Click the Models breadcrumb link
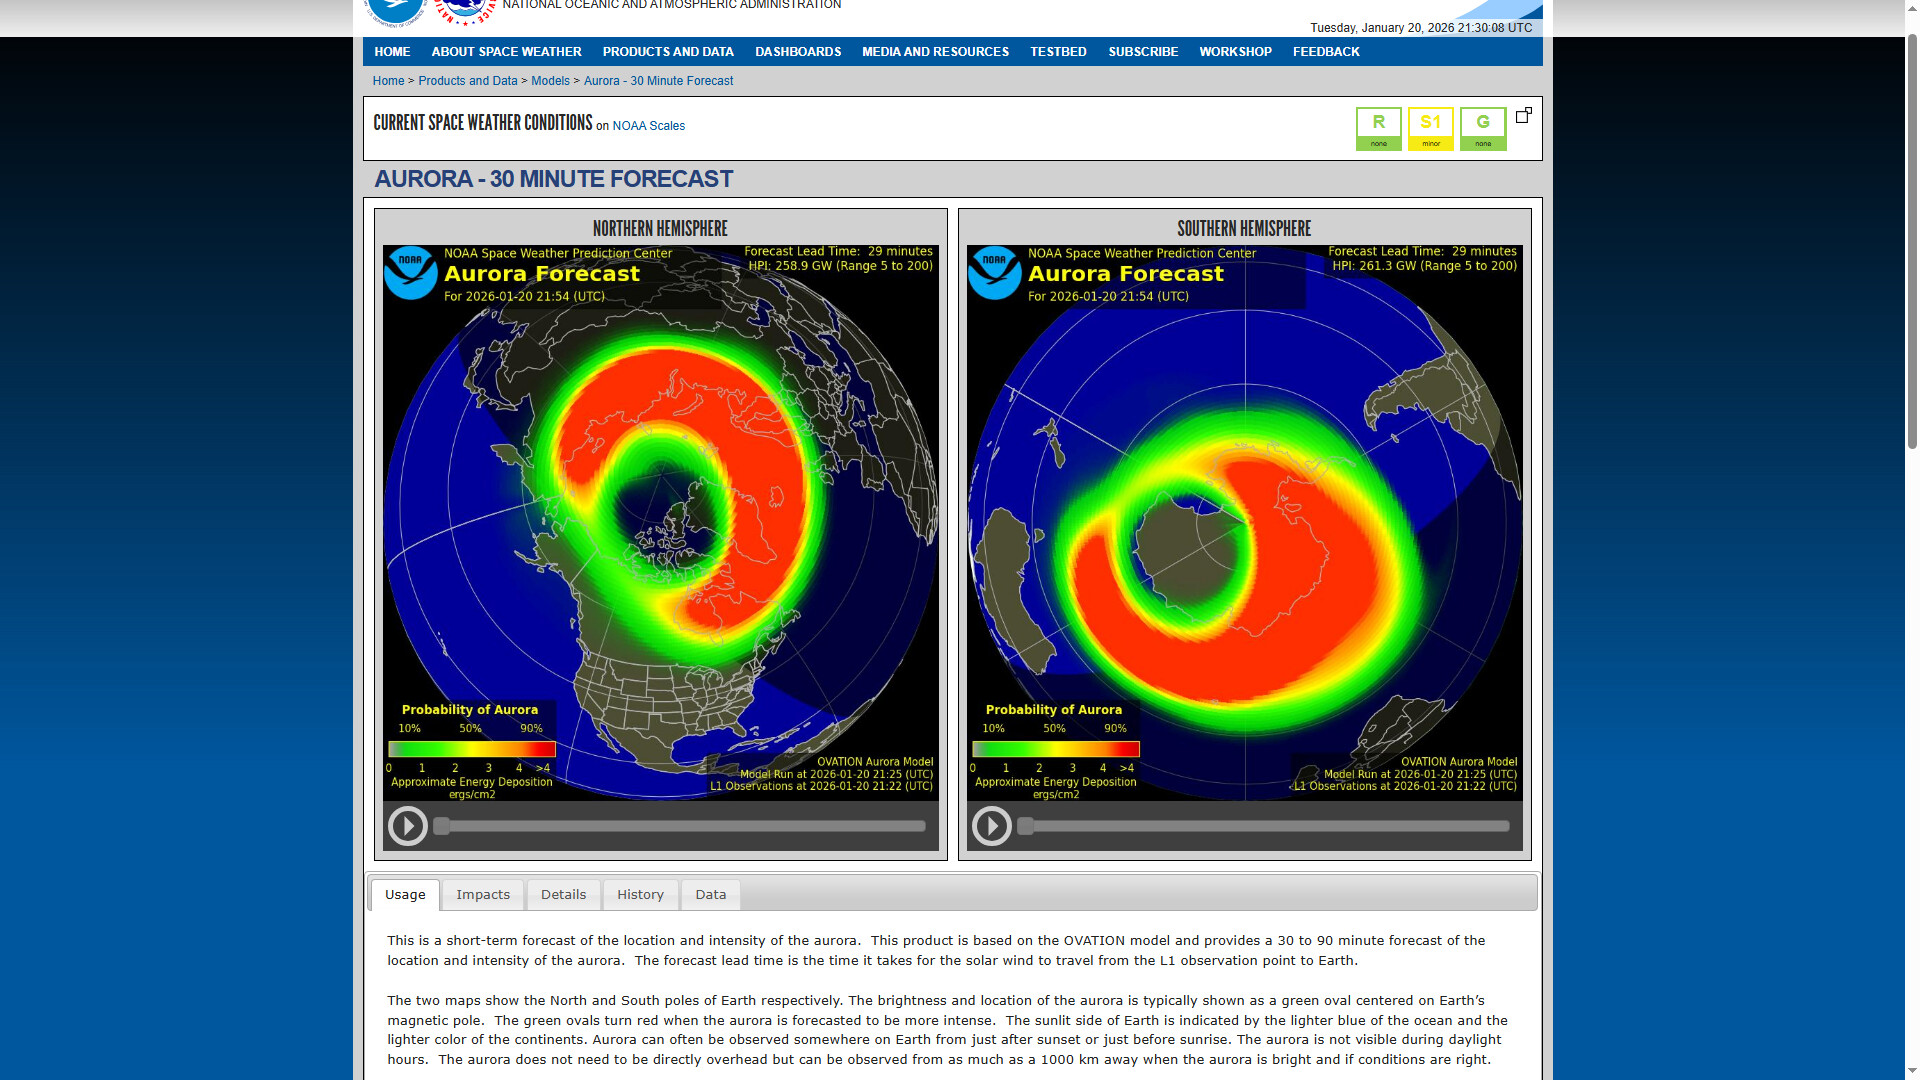 pos(550,81)
